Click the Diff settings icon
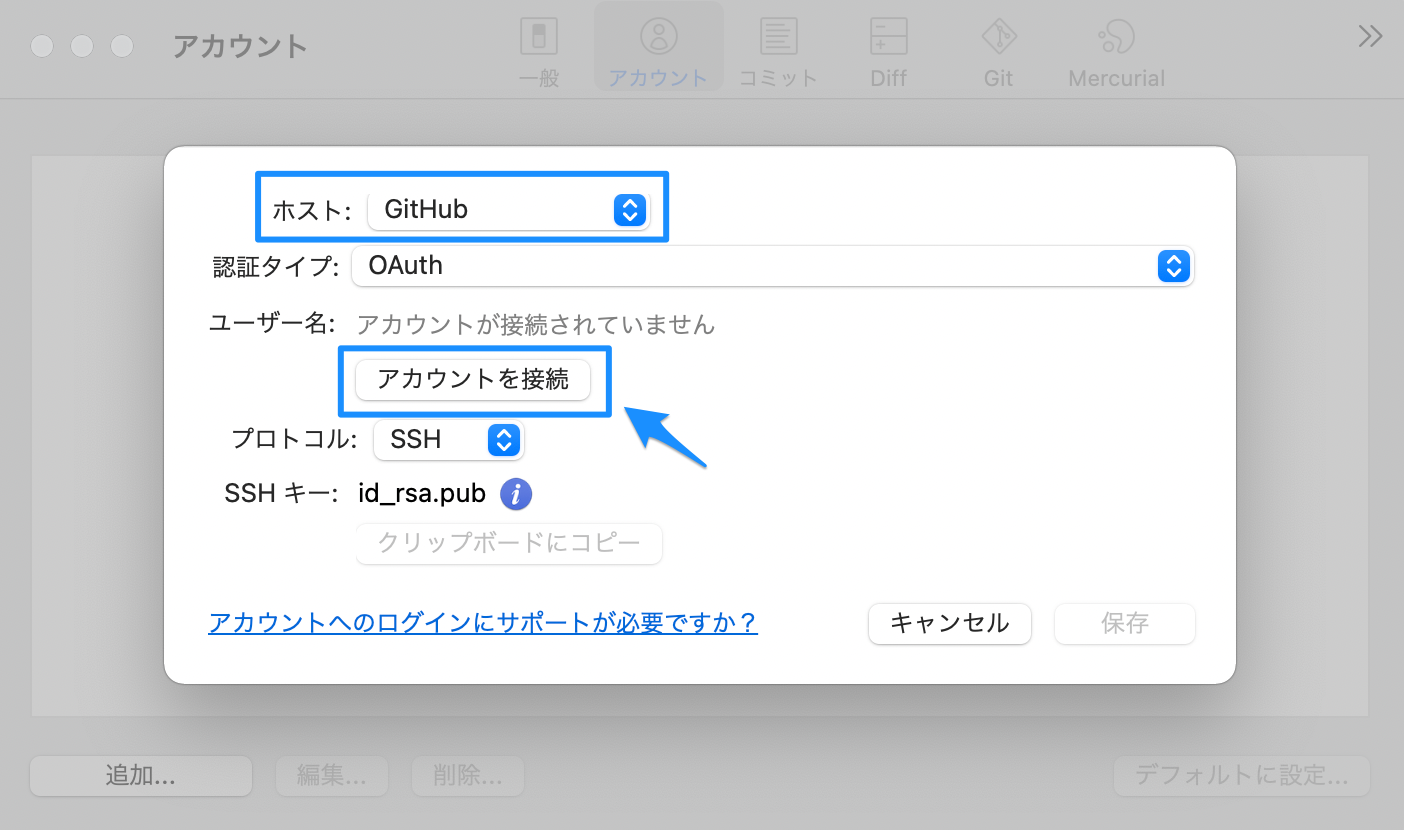Screen dimensions: 1404x830 [888, 47]
